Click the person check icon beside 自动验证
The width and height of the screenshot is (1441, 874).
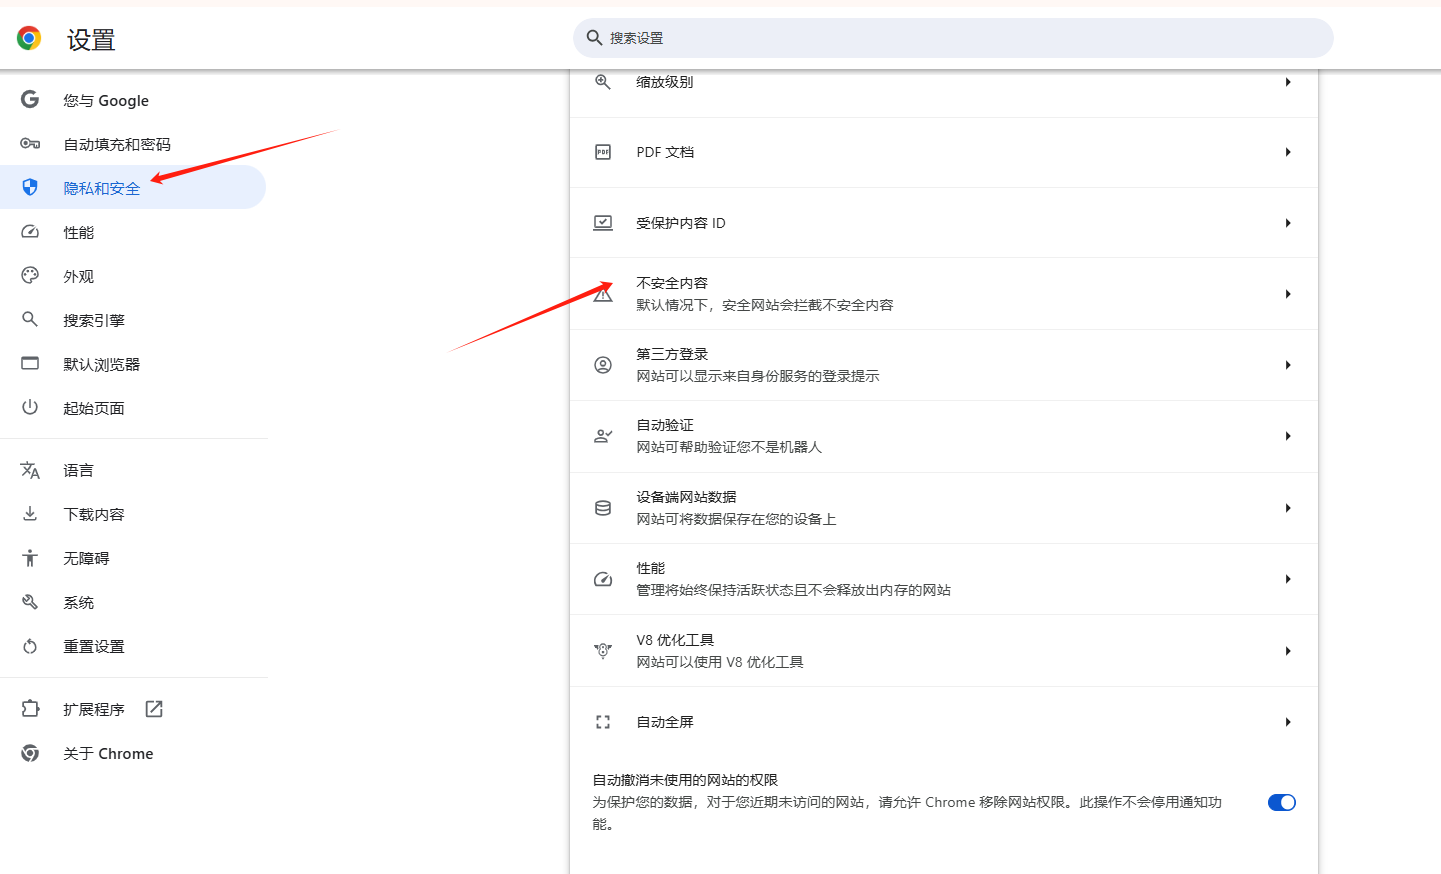click(x=603, y=436)
